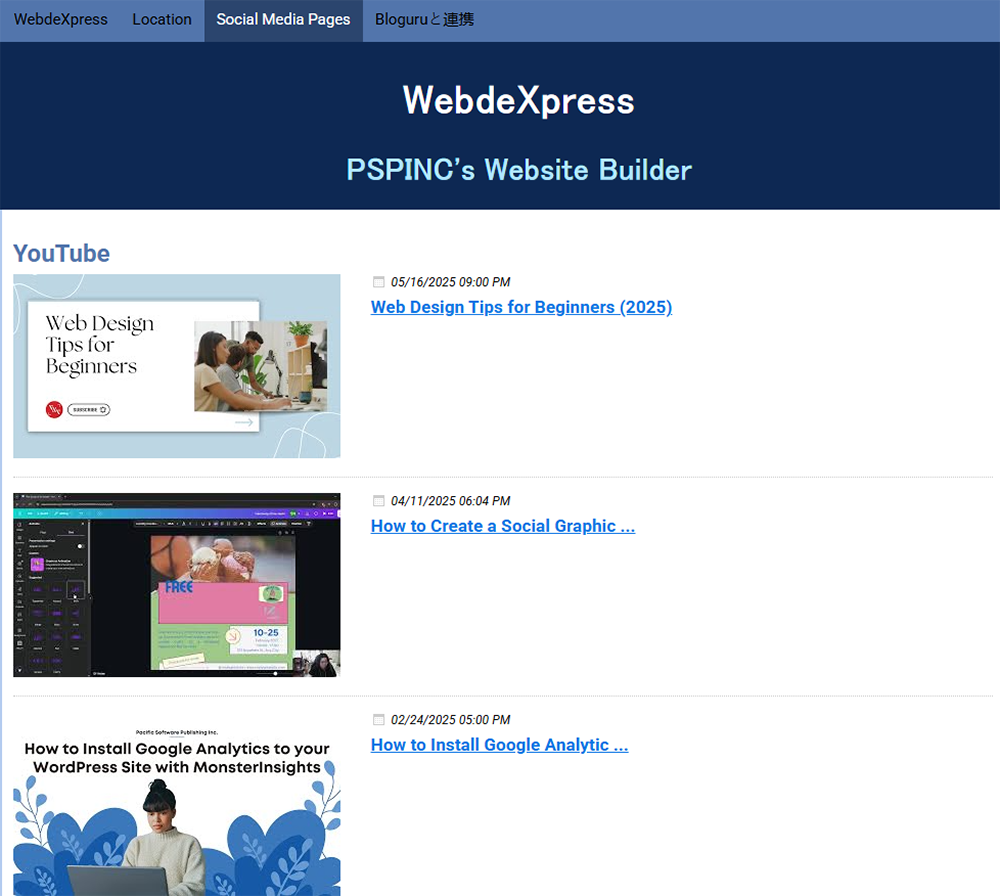Screen dimensions: 1000x896
Task: Select the Social Media Pages tab
Action: click(283, 20)
